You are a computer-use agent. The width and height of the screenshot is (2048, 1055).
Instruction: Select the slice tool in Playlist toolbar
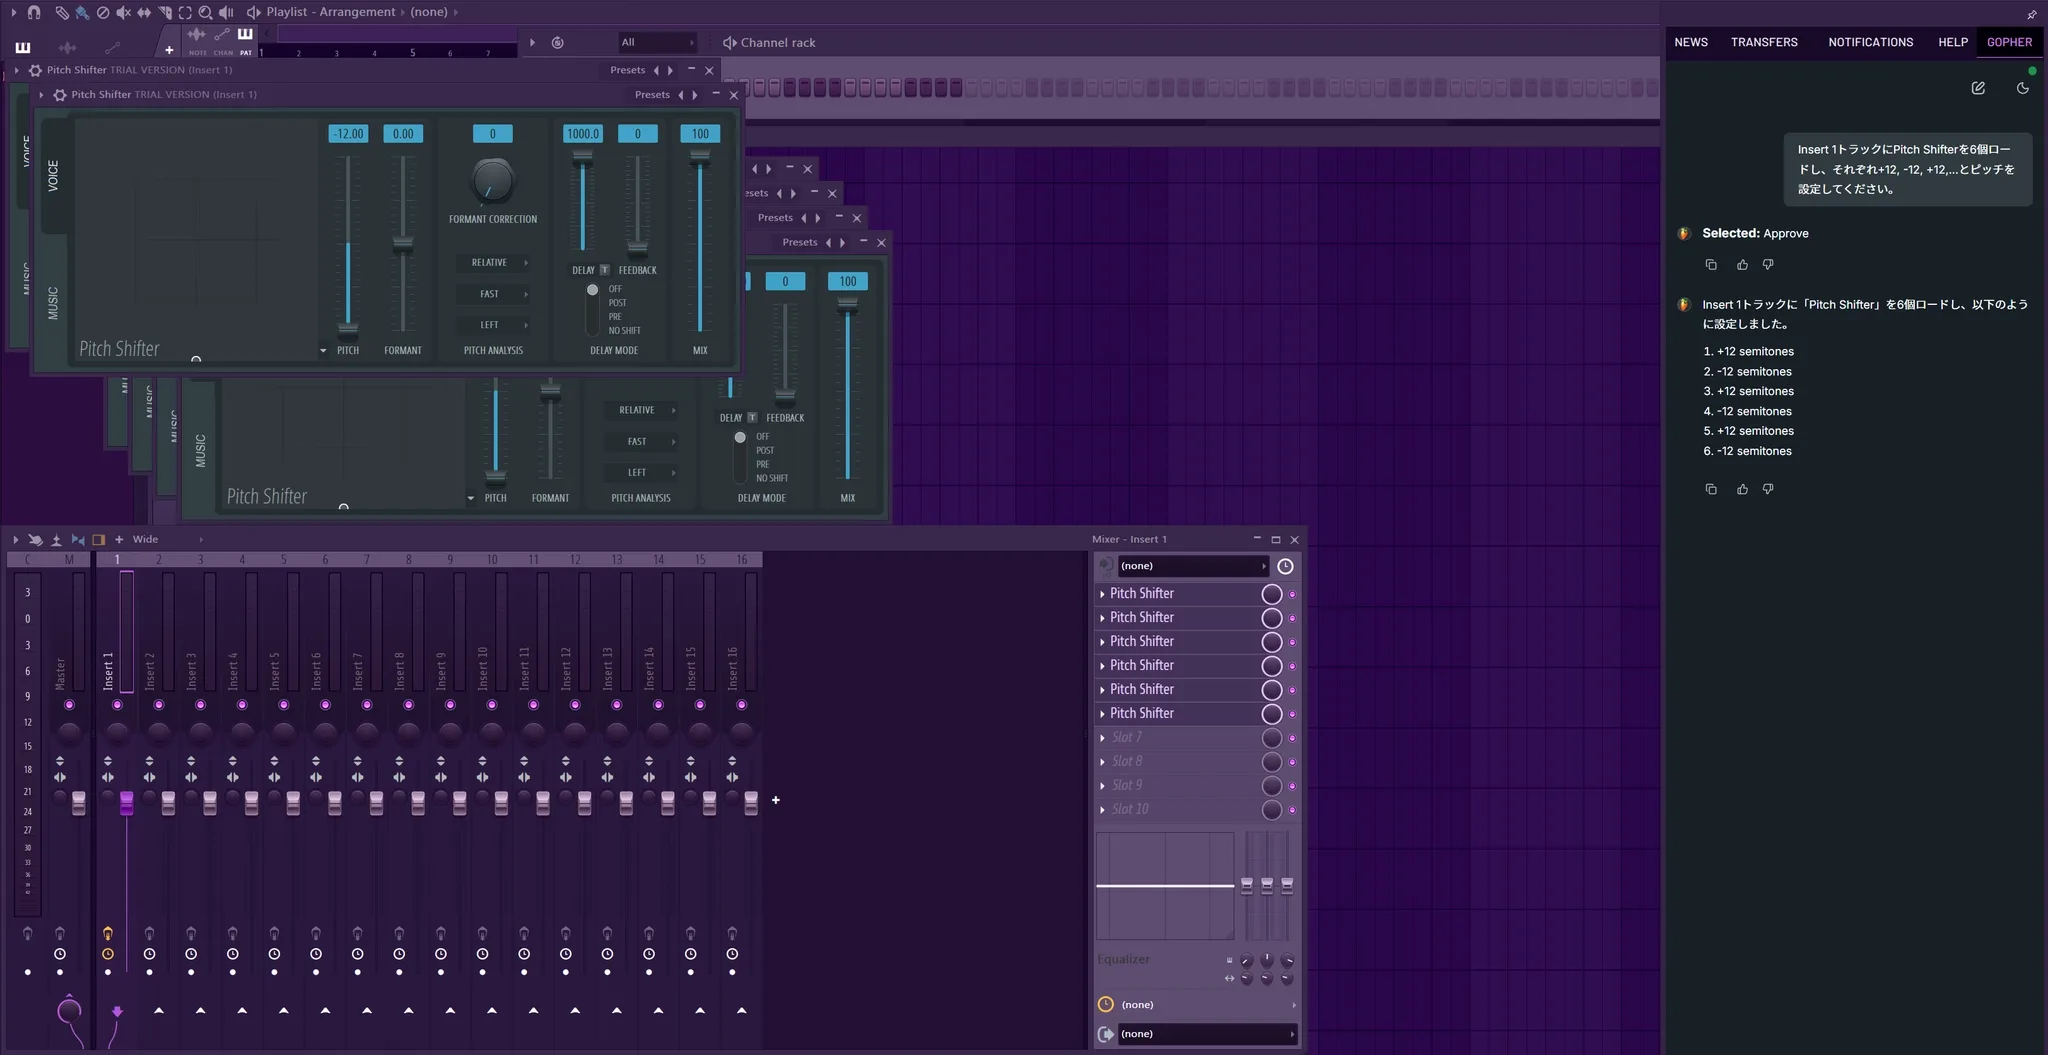165,12
